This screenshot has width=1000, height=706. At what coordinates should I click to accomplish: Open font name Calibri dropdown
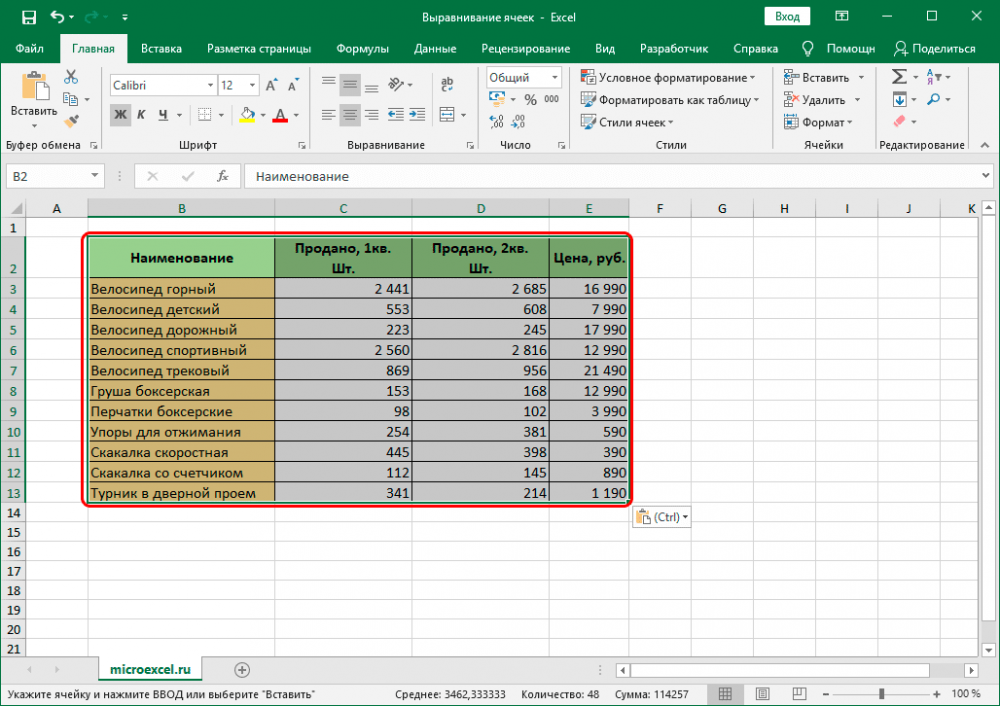210,85
